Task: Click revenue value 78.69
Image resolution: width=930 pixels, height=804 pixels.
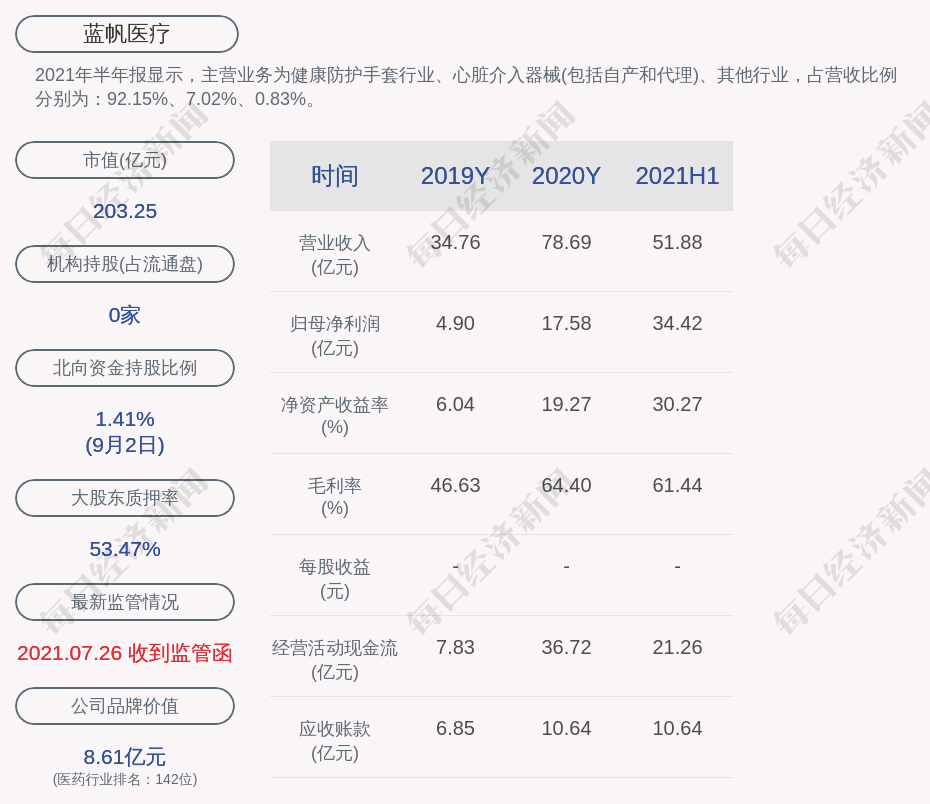Action: coord(566,243)
